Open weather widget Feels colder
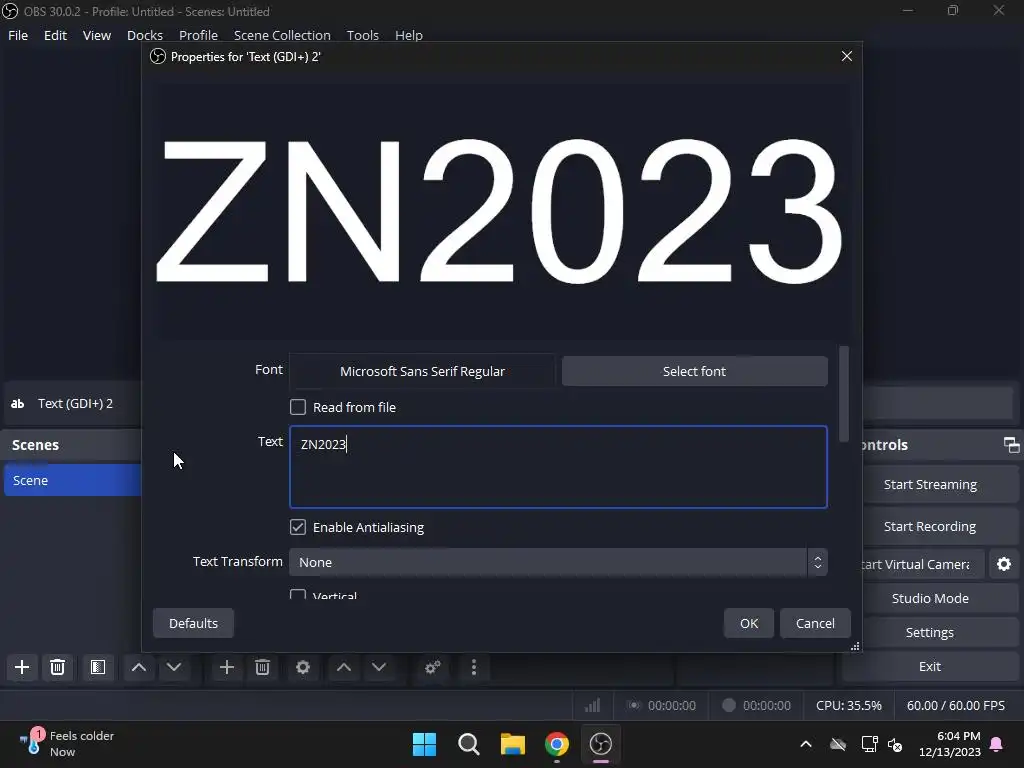Screen dimensions: 1024x768 [x=67, y=743]
